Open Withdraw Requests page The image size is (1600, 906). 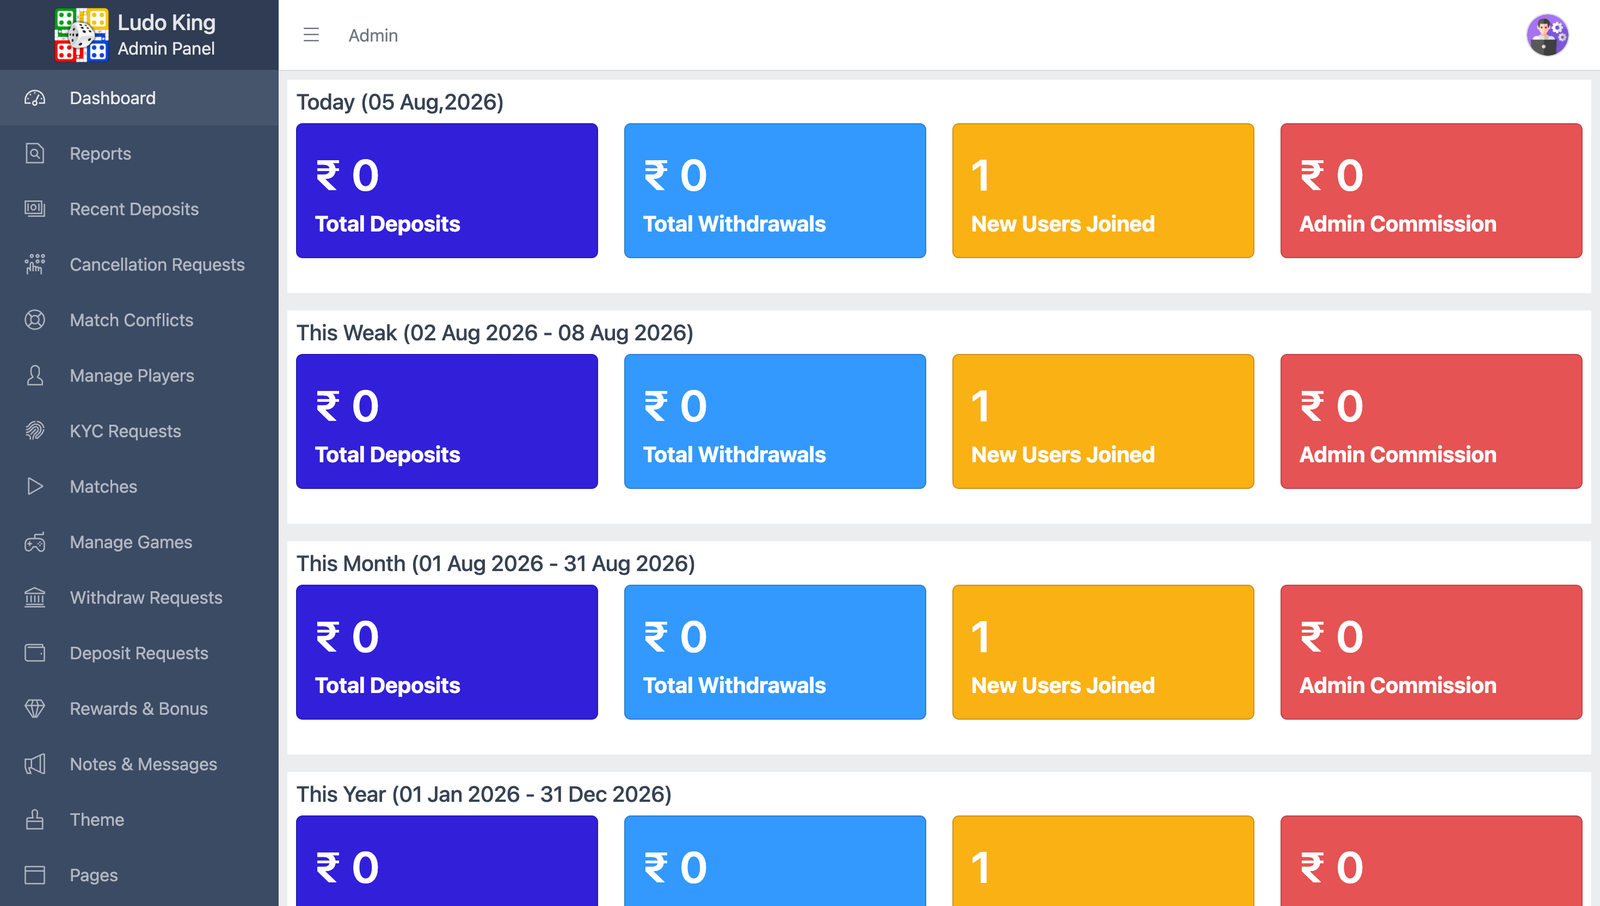coord(139,597)
